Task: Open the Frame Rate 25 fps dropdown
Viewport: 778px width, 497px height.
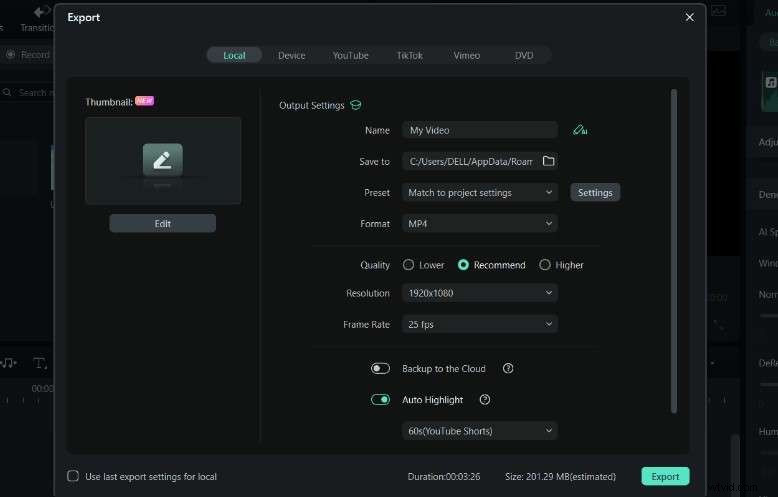Action: (480, 324)
